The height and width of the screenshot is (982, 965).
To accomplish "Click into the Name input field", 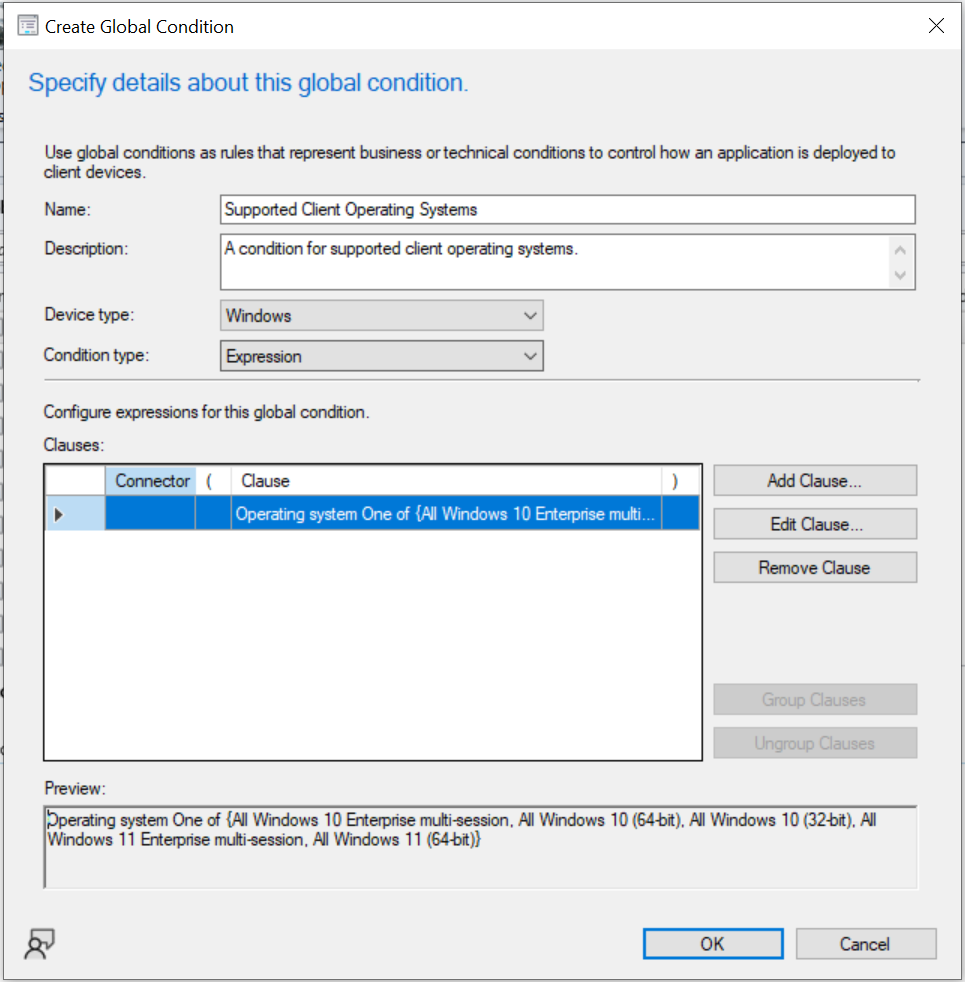I will click(567, 210).
